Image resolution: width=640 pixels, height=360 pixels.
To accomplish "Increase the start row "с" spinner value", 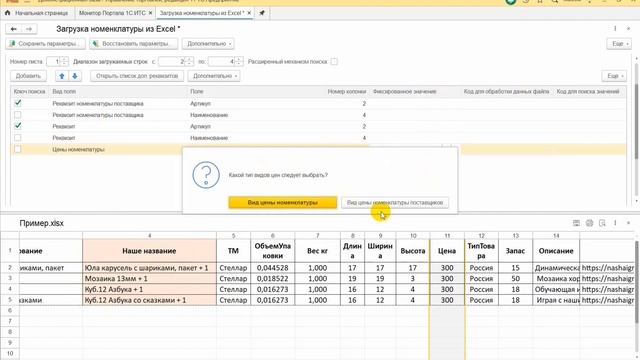I will coord(189,59).
